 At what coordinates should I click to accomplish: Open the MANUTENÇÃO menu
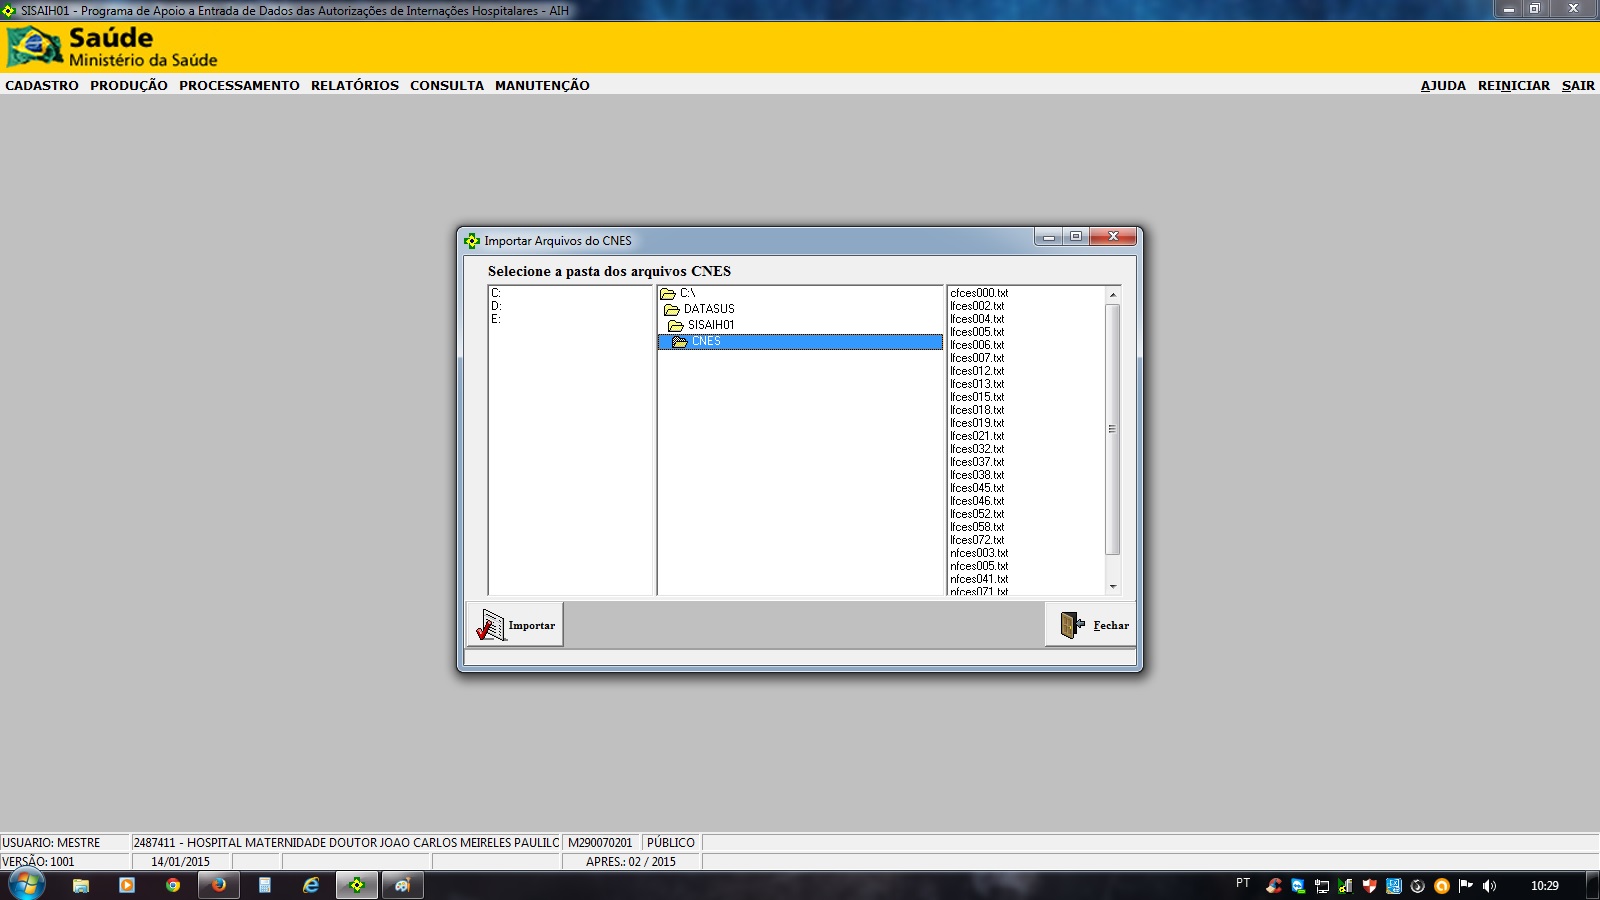click(542, 86)
